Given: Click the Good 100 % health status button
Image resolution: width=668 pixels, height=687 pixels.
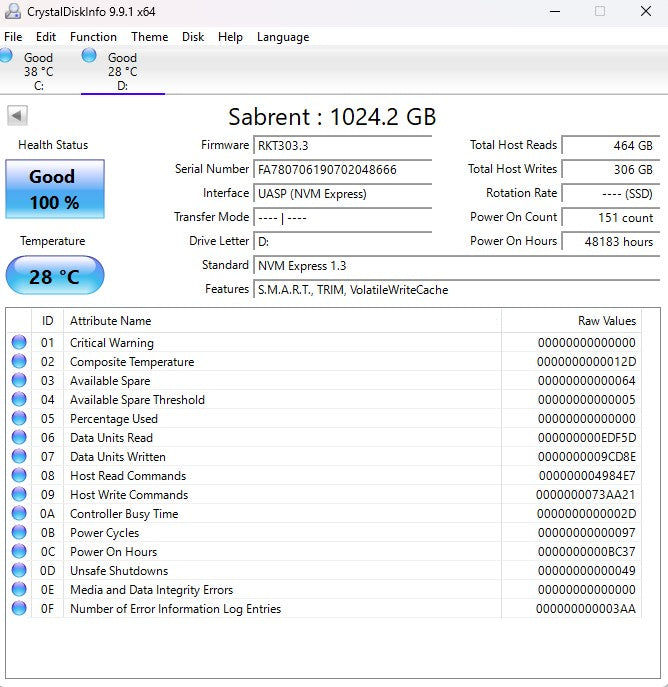Looking at the screenshot, I should click(x=55, y=189).
